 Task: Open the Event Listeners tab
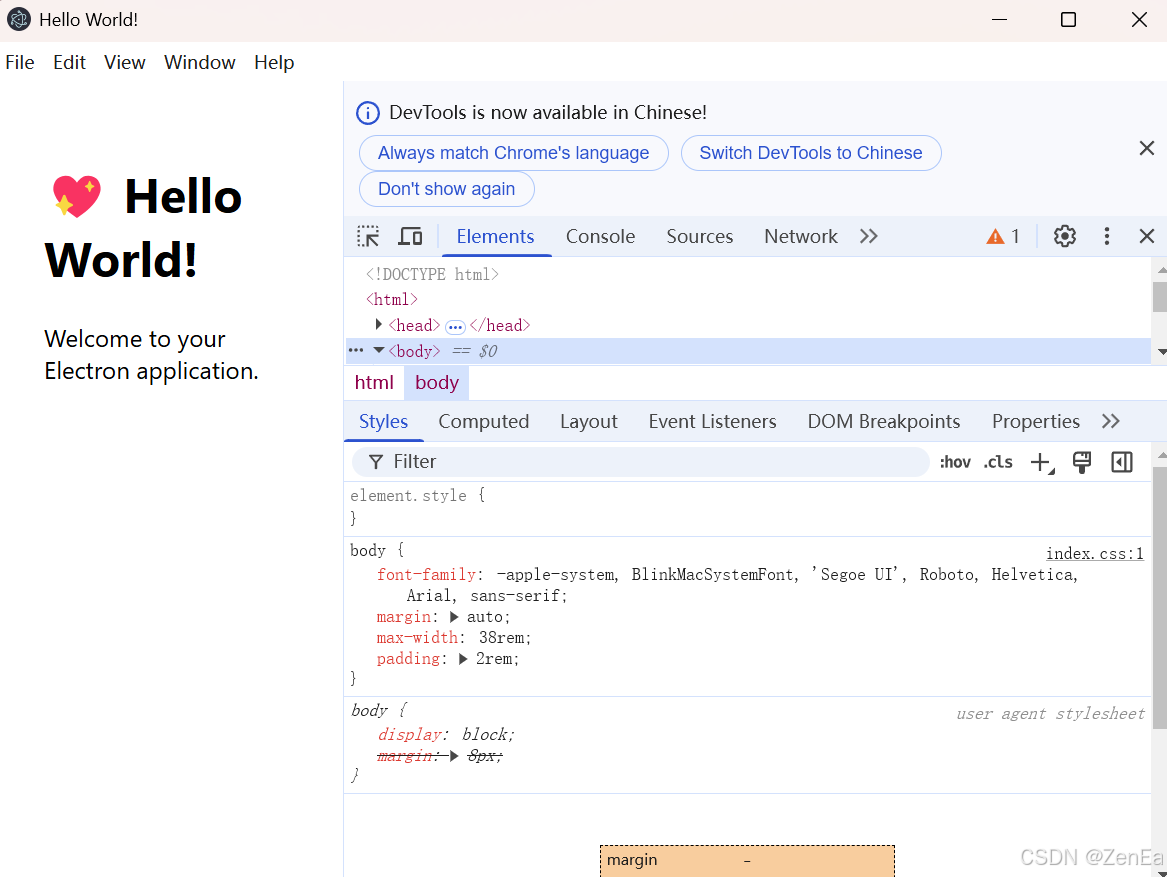pyautogui.click(x=712, y=421)
